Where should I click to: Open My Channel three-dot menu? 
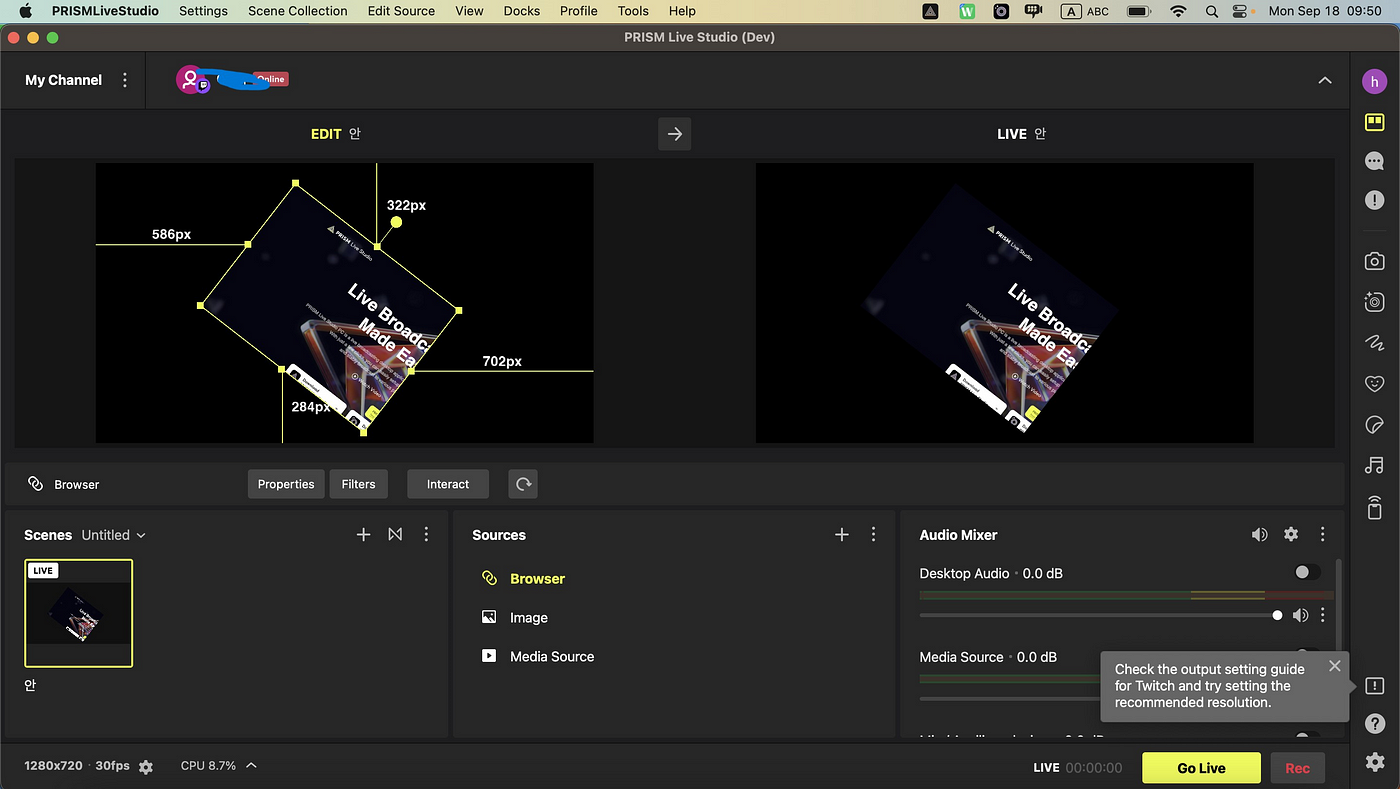pyautogui.click(x=125, y=80)
